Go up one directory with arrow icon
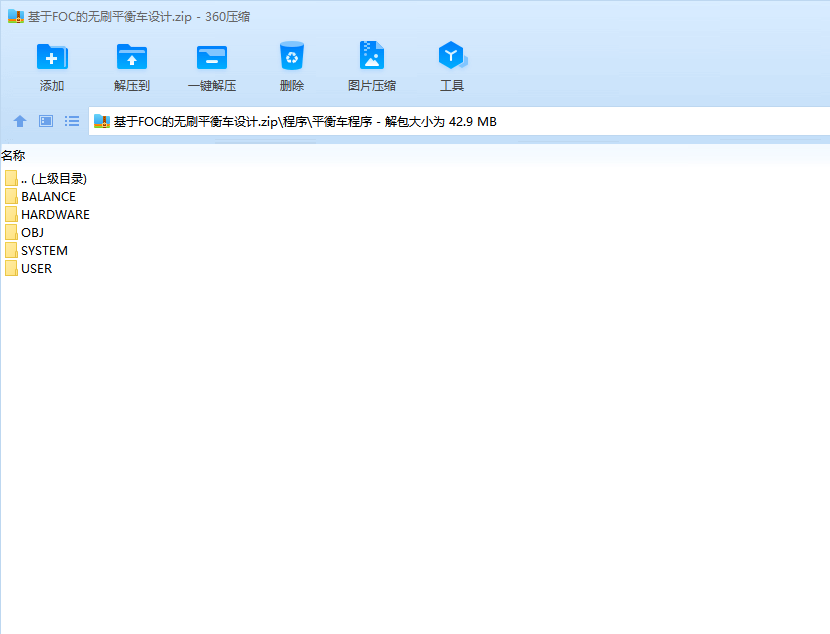The width and height of the screenshot is (830, 634). [x=20, y=121]
